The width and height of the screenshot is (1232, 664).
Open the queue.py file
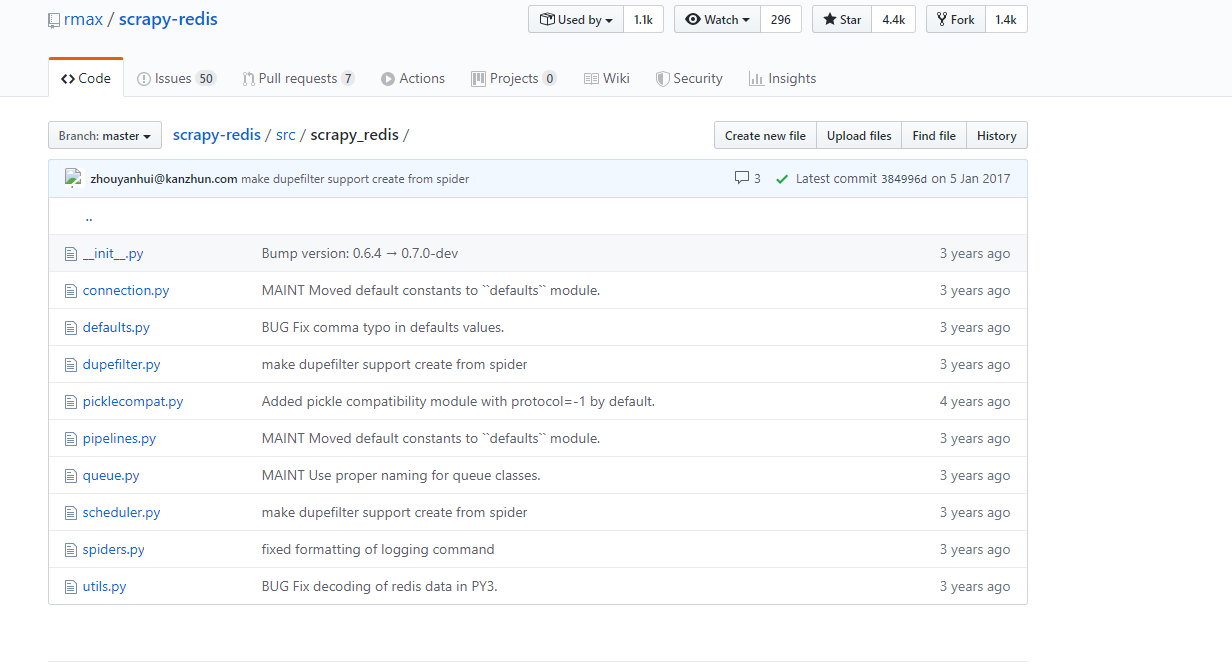(111, 476)
